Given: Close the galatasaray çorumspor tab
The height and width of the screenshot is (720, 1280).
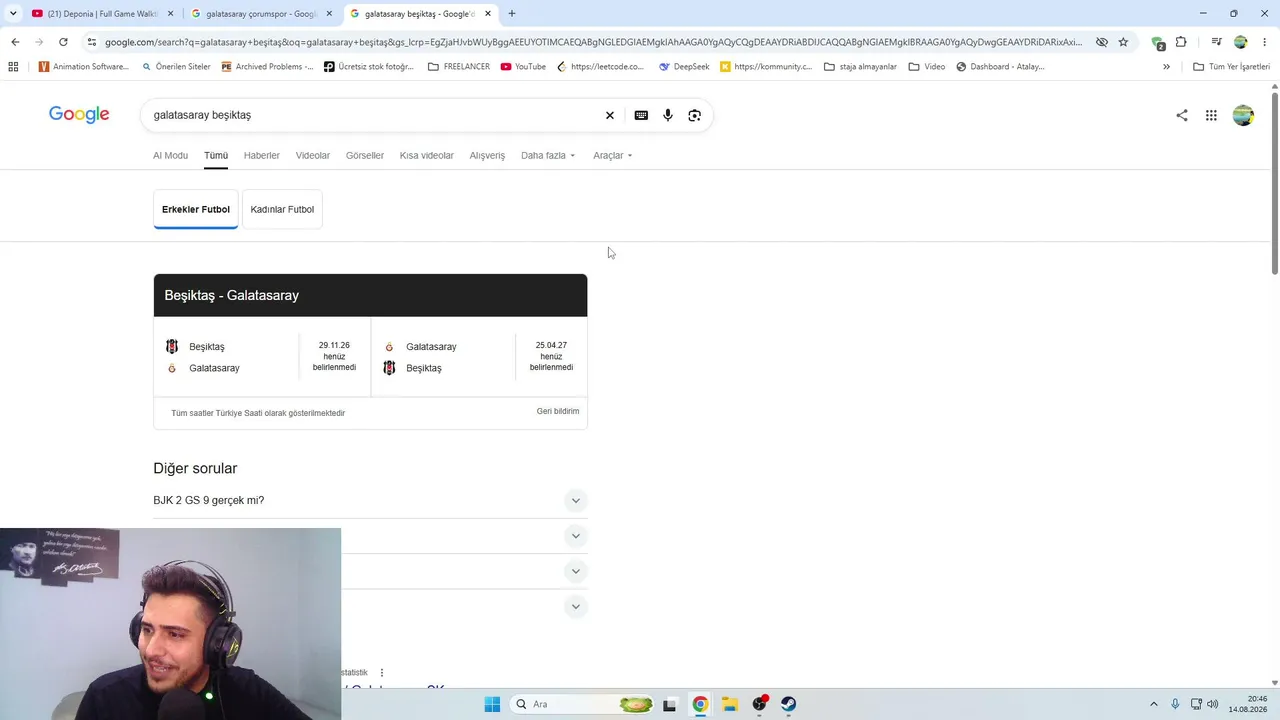Looking at the screenshot, I should [329, 14].
